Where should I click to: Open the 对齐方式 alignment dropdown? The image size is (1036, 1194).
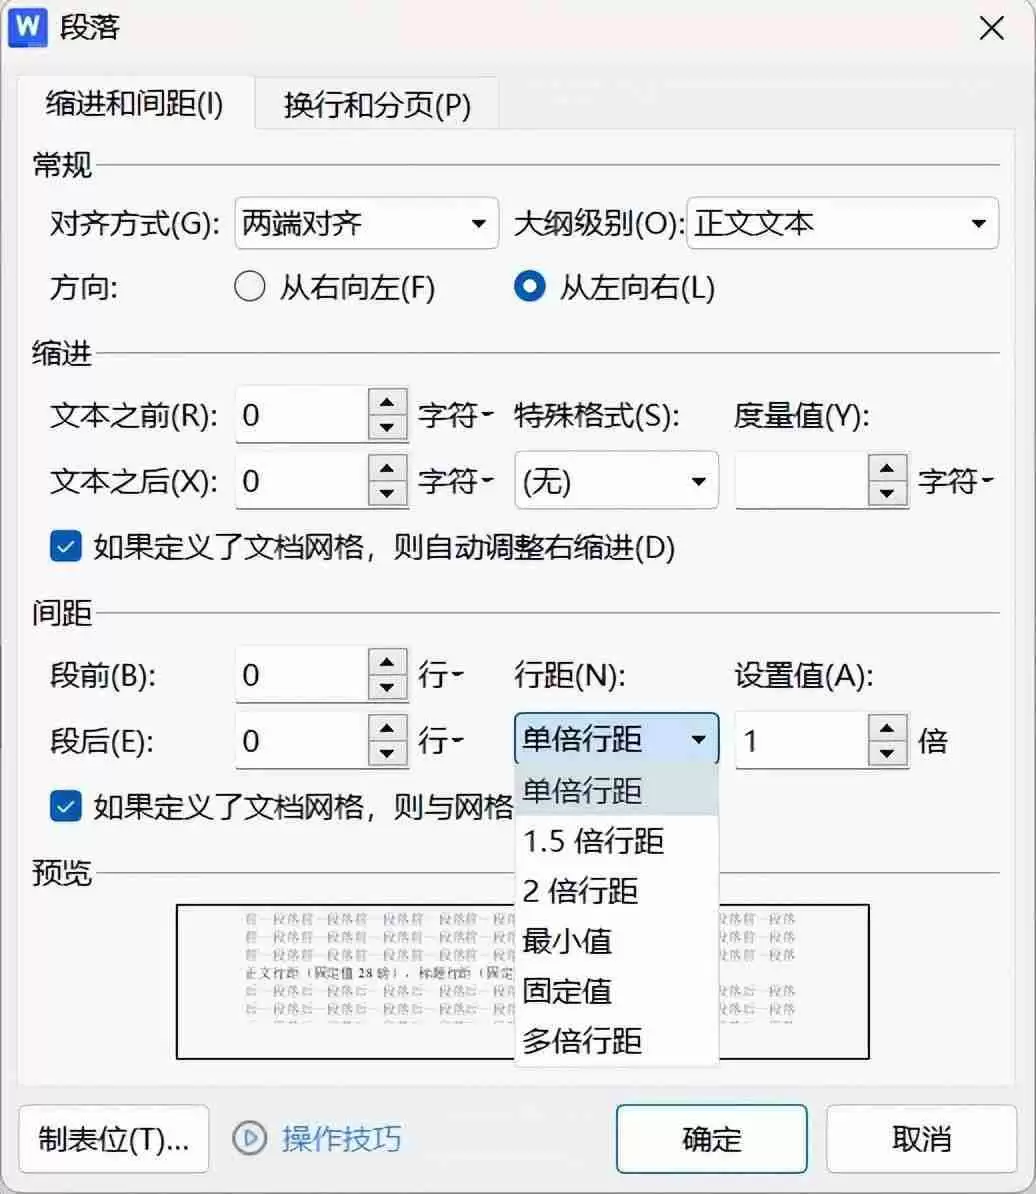478,223
